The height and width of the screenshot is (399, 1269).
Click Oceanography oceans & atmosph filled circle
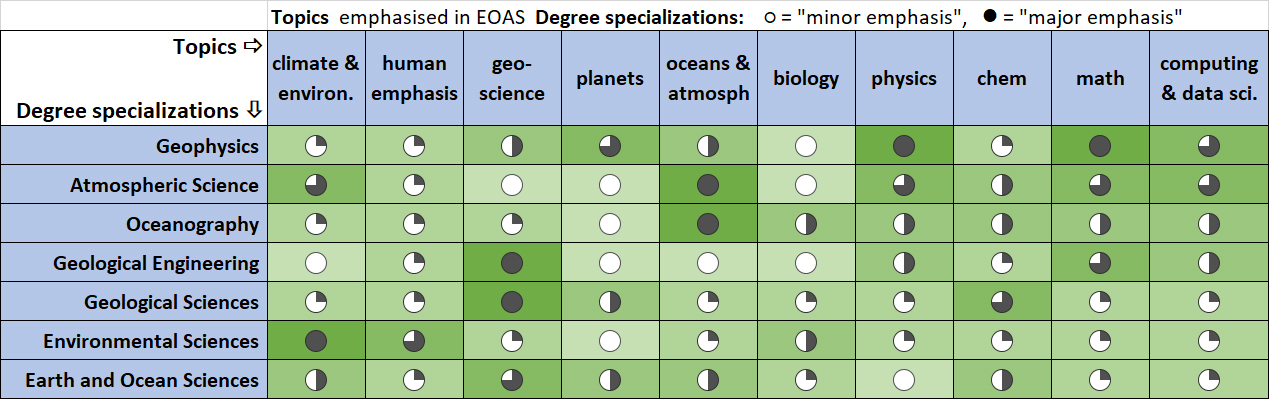point(708,224)
